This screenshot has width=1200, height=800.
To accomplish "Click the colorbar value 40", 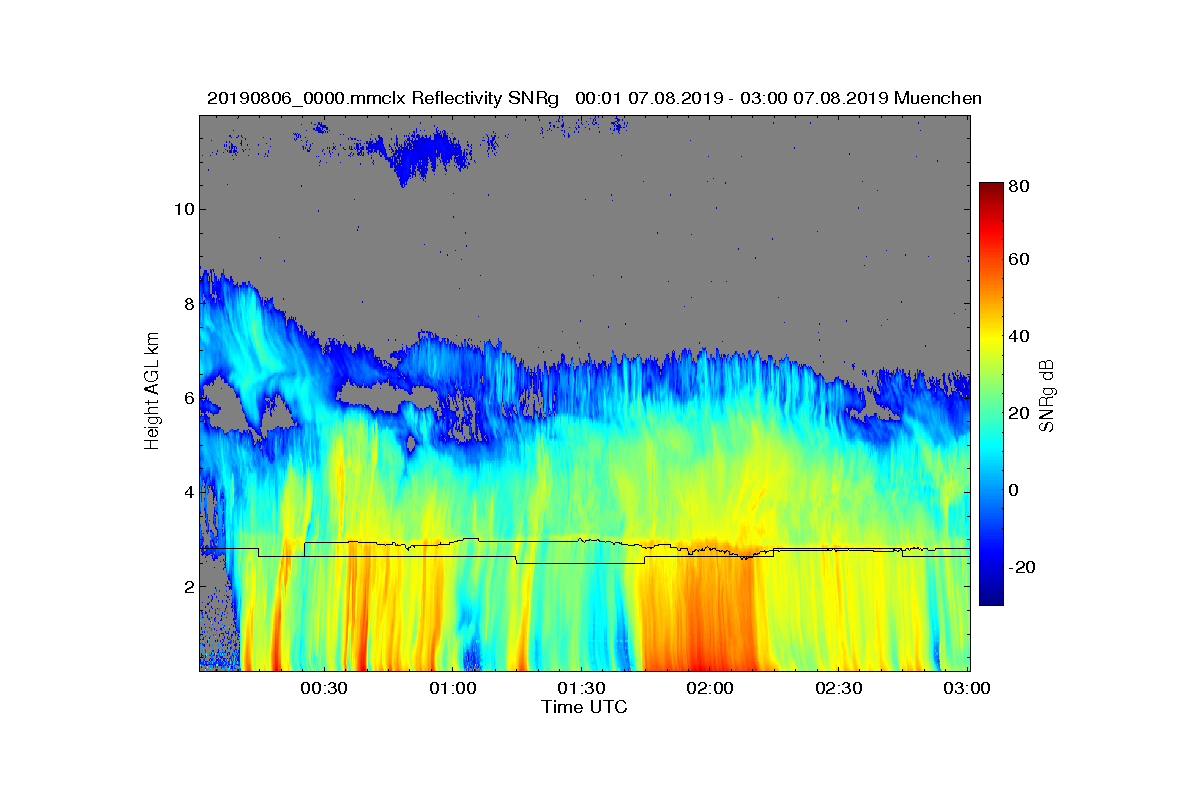I will 1020,336.
